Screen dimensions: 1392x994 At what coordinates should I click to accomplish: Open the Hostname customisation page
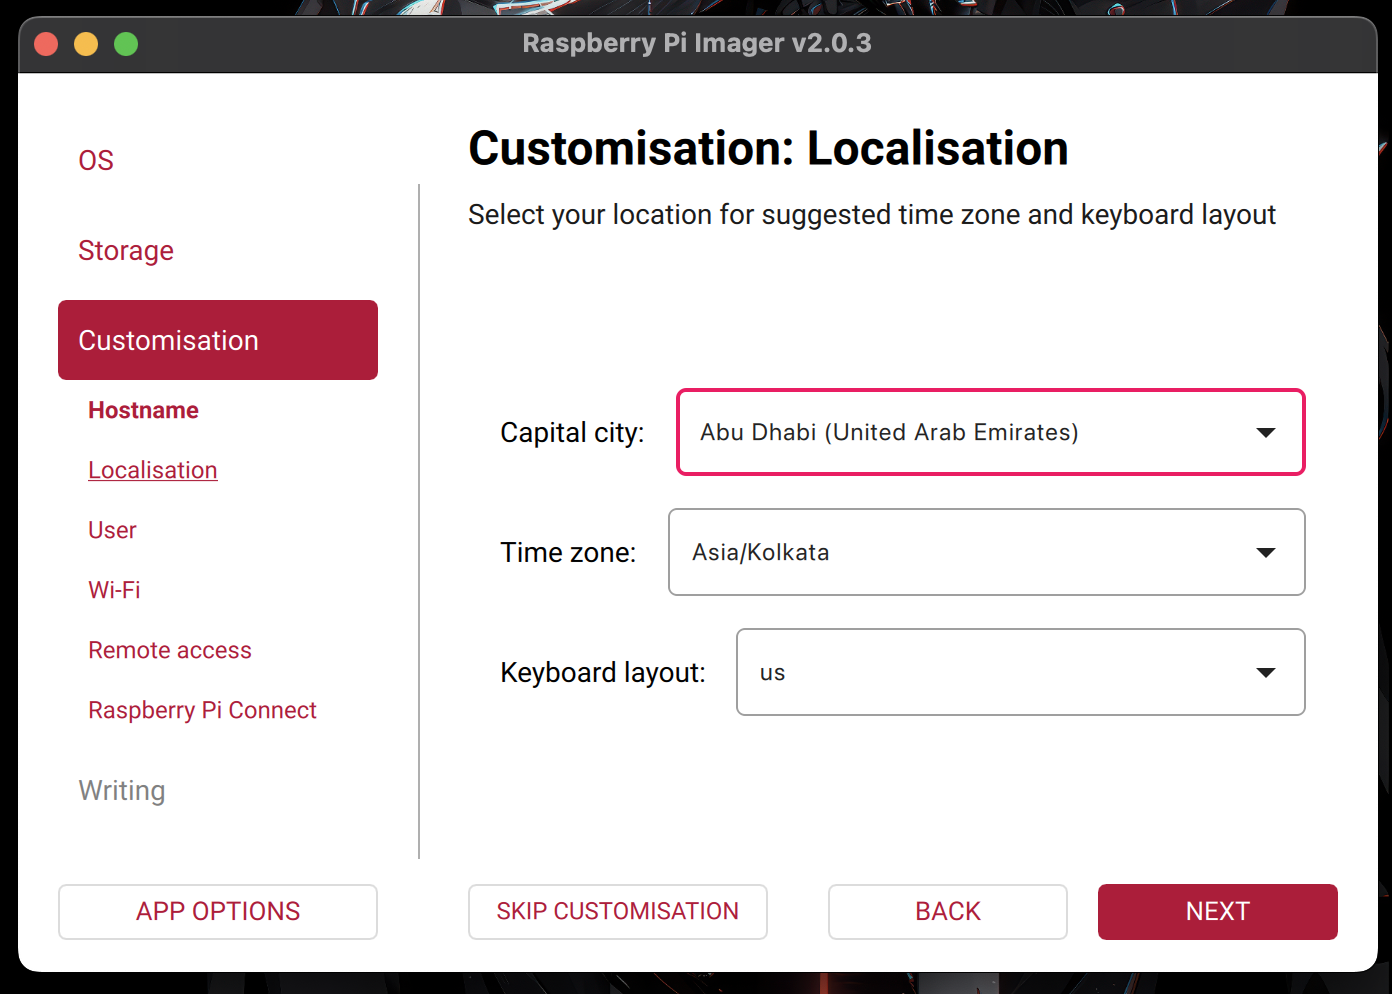pyautogui.click(x=143, y=410)
